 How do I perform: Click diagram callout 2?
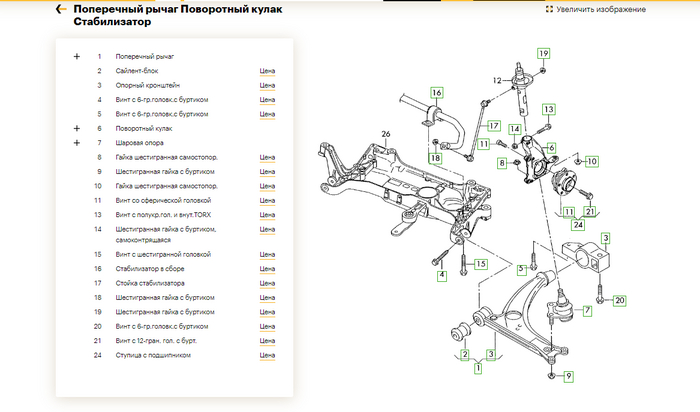(465, 354)
